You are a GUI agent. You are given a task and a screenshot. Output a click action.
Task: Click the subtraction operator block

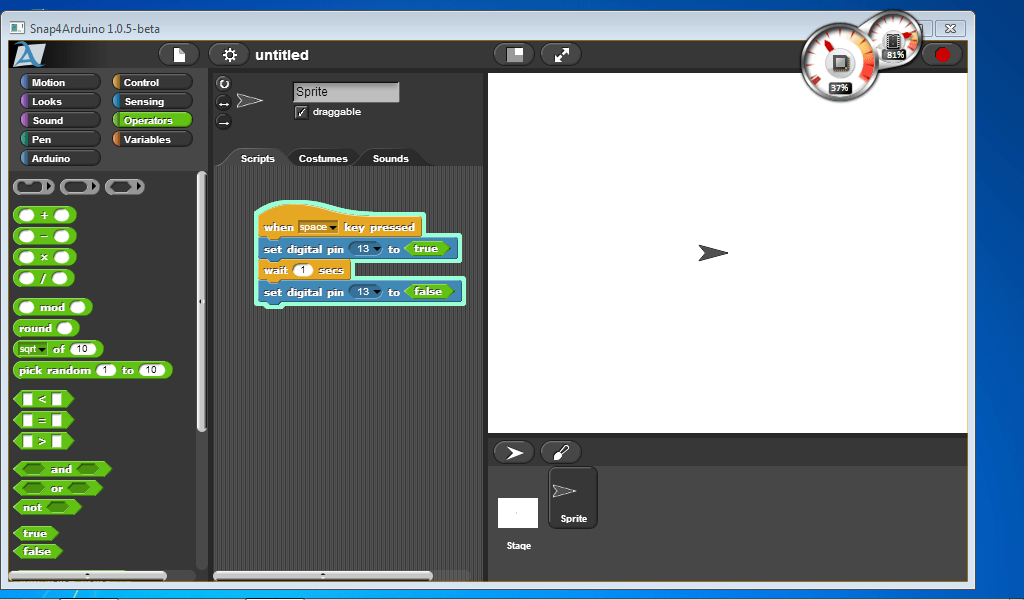[44, 236]
